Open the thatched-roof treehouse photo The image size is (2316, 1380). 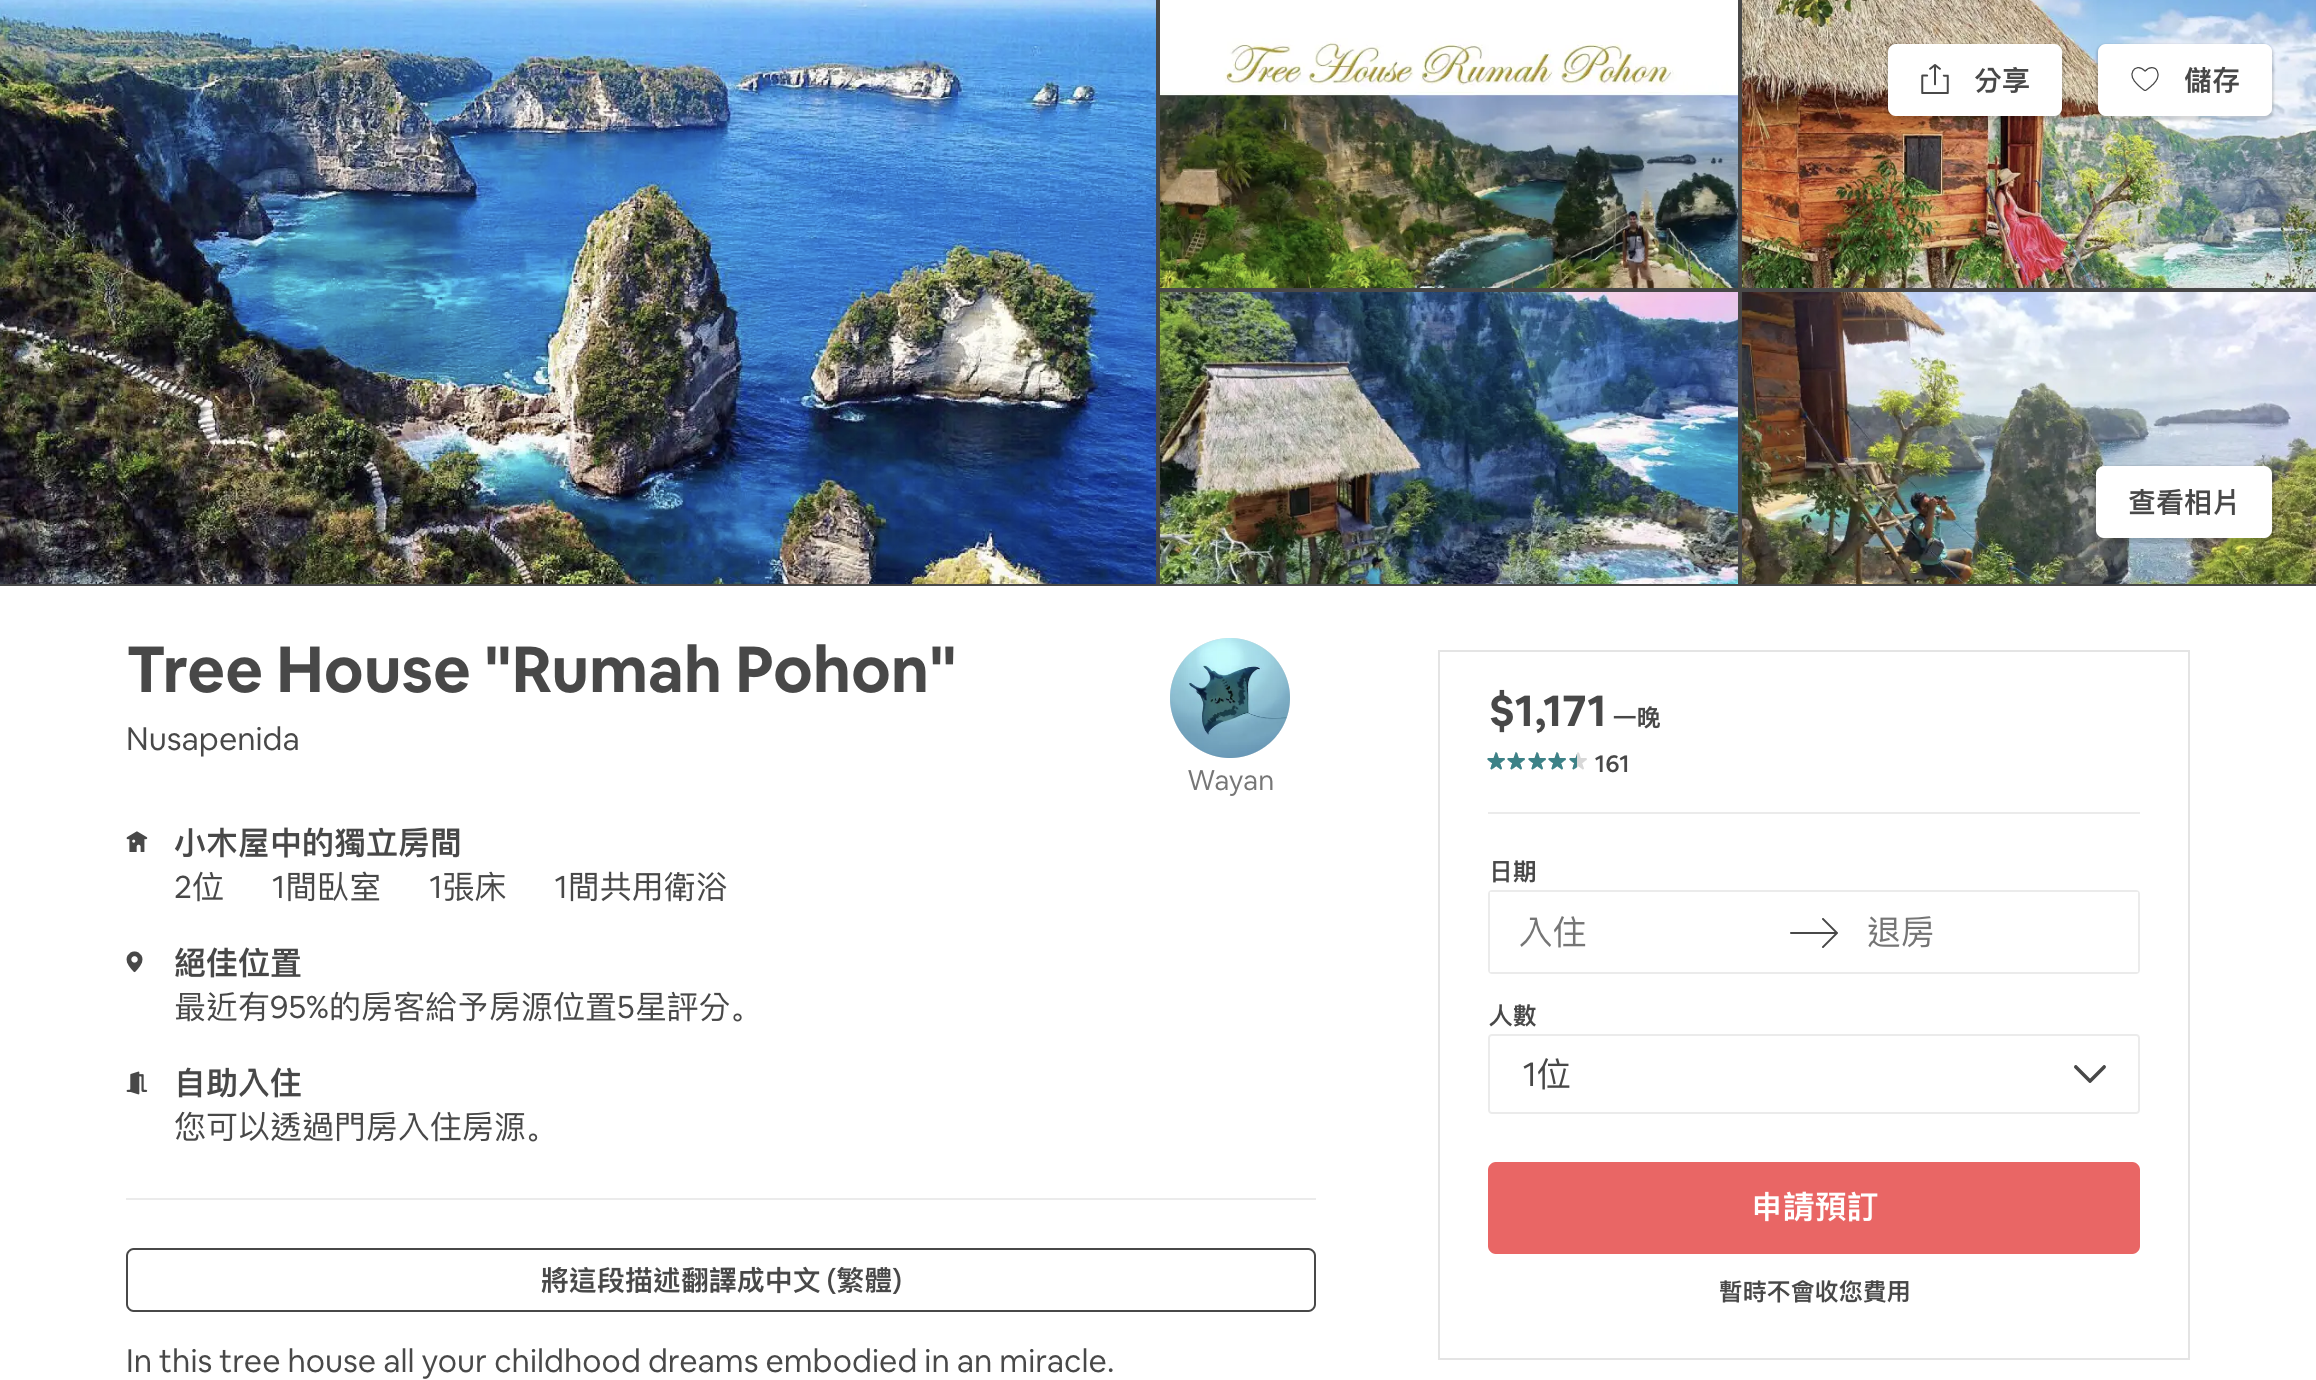click(1448, 438)
